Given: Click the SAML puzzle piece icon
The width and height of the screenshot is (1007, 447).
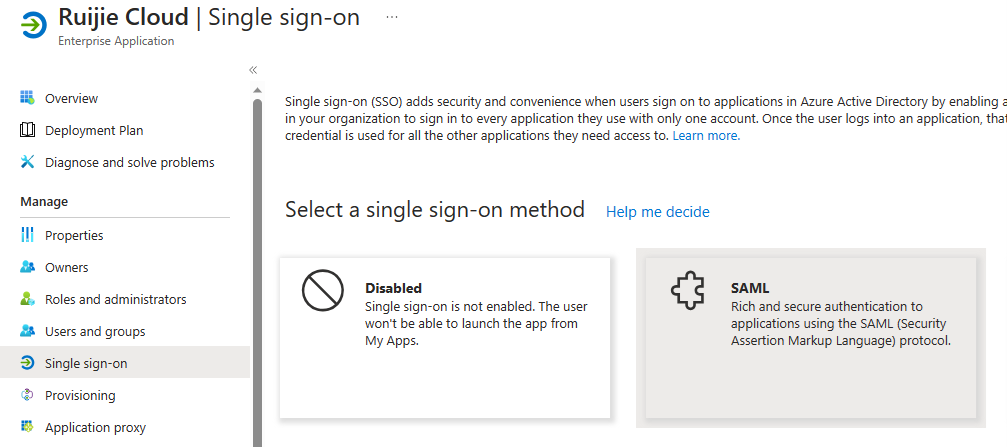Looking at the screenshot, I should (685, 291).
